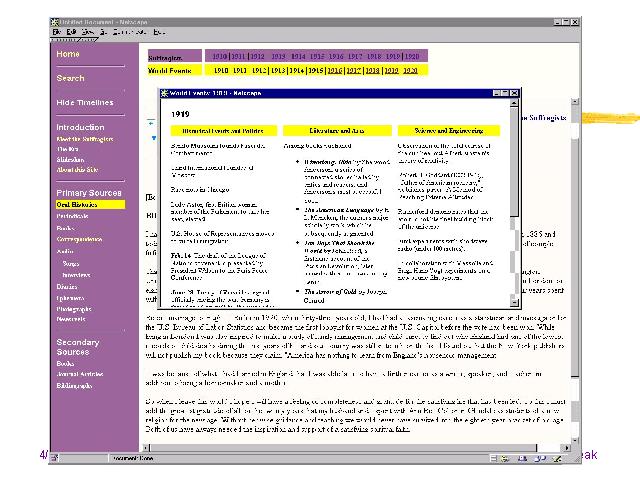This screenshot has width=640, height=480.
Task: Open the Ephemera link
Action: point(70,298)
